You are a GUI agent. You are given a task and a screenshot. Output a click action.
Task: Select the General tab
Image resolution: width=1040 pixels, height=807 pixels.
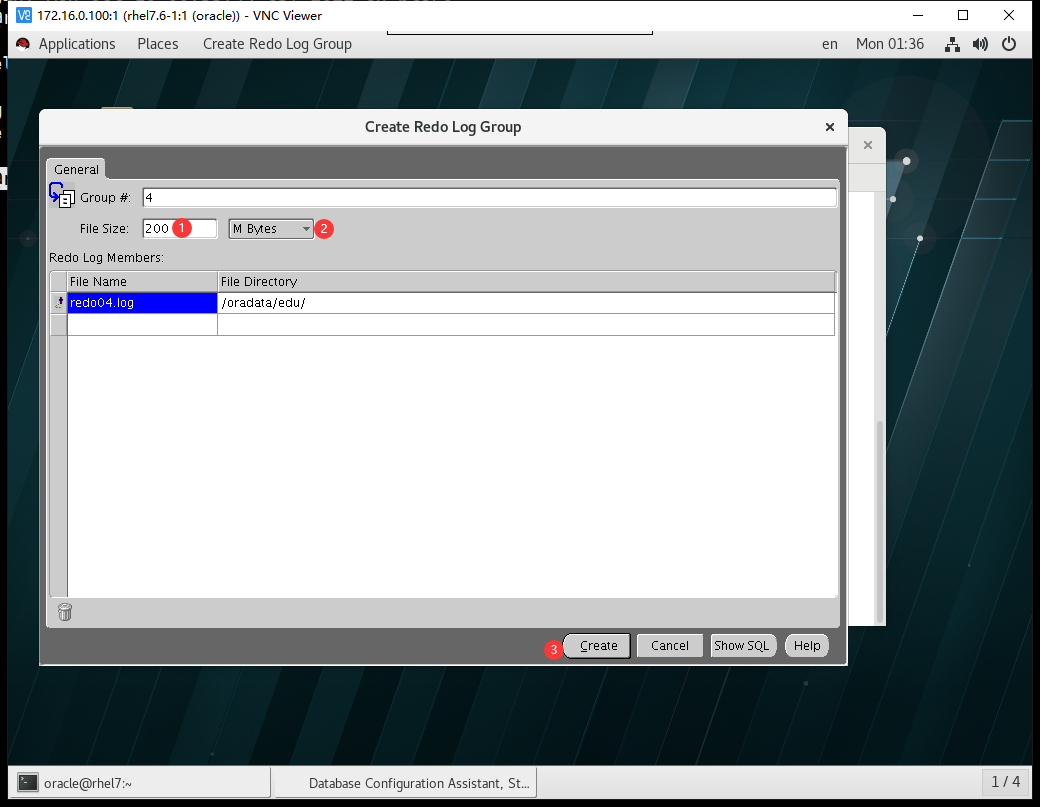click(x=76, y=169)
